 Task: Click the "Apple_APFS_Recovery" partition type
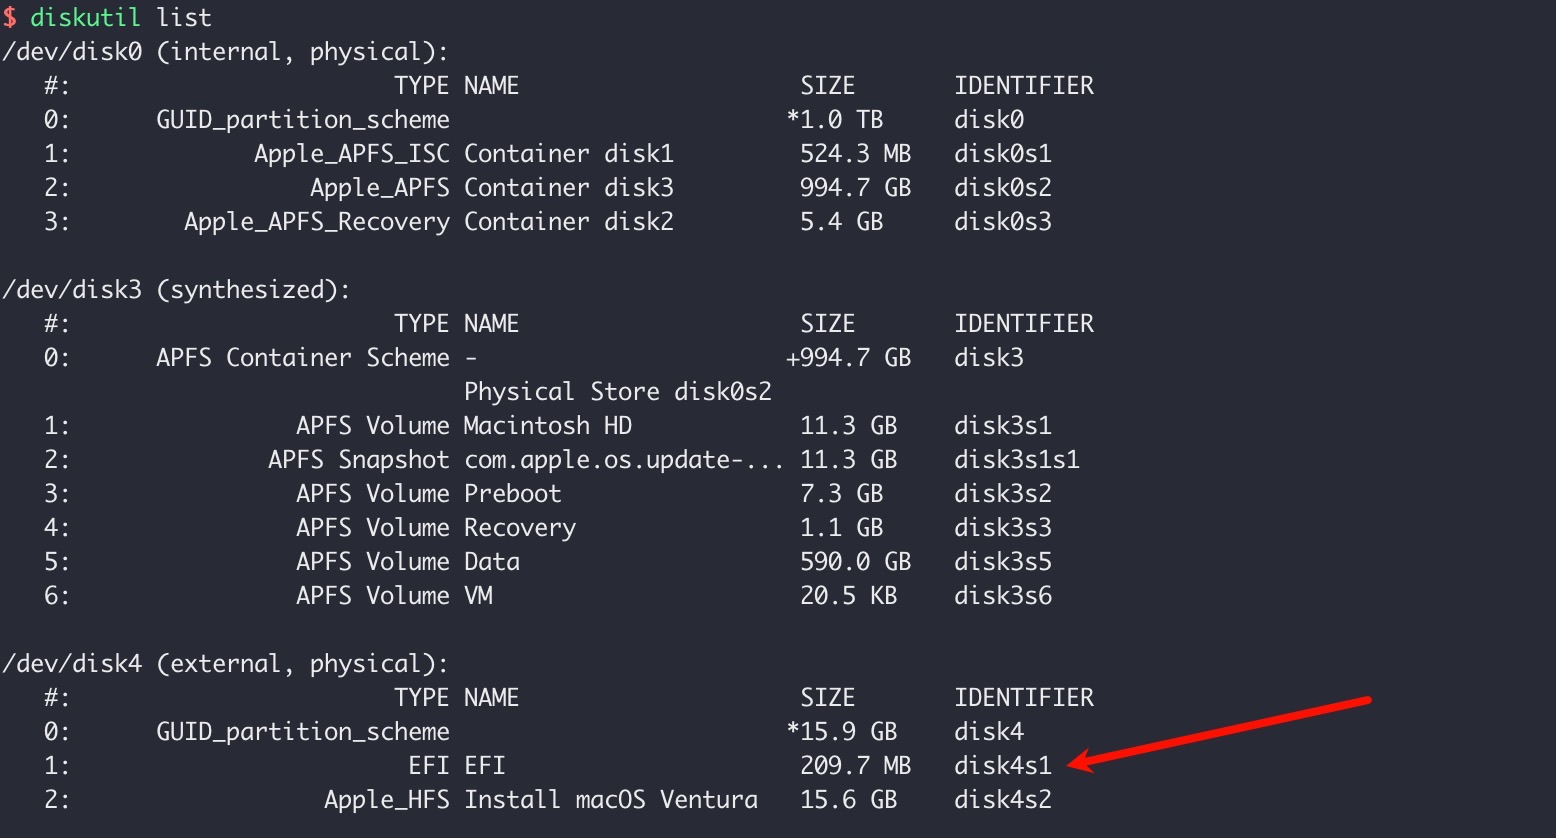(317, 222)
